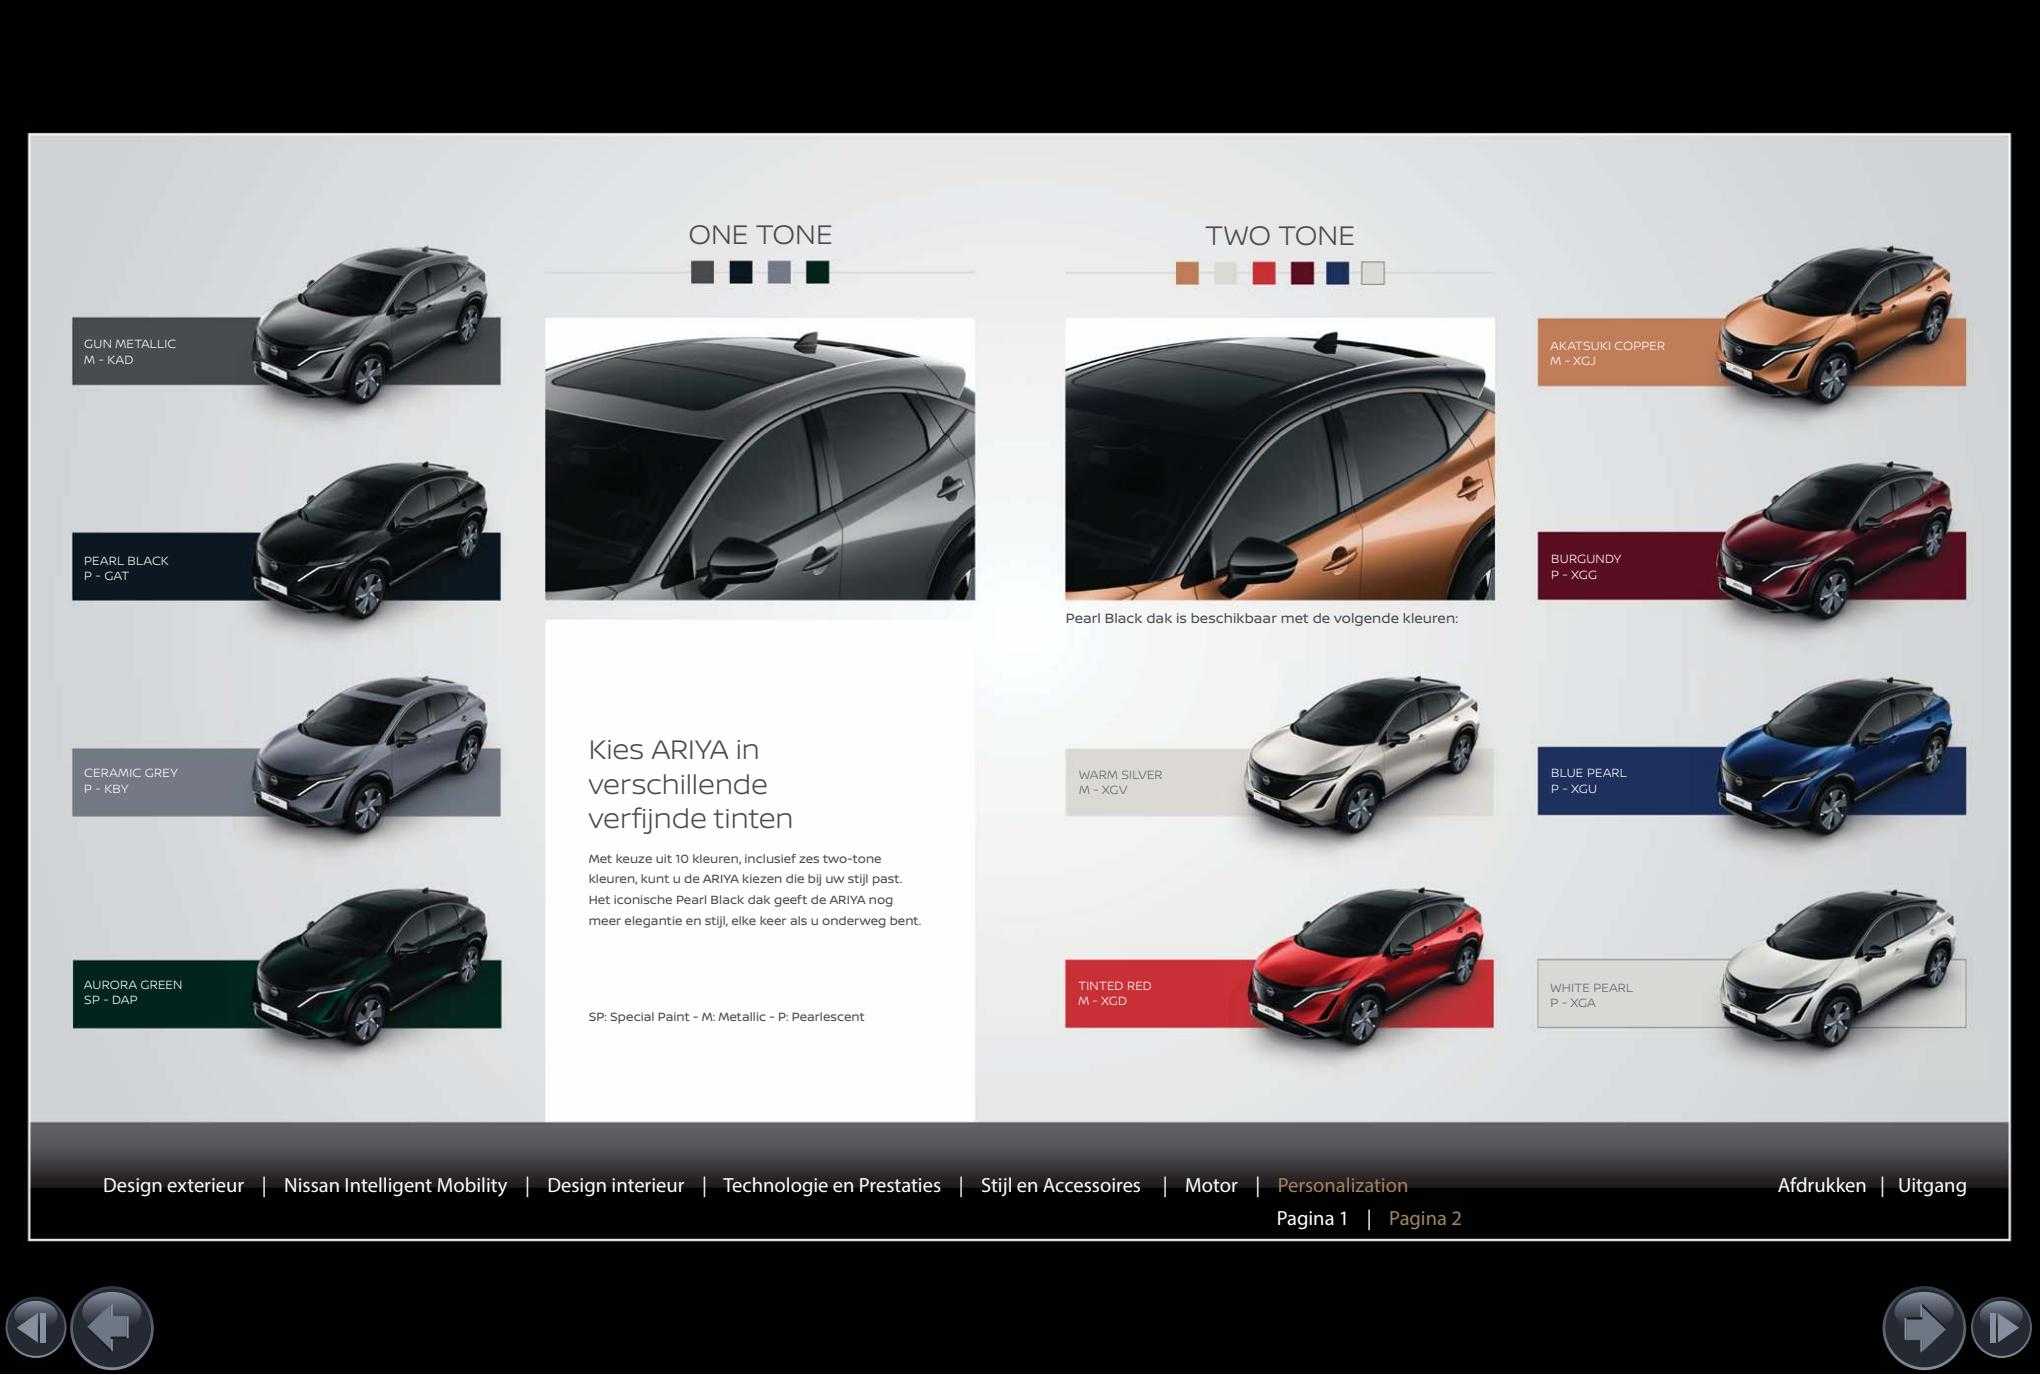The image size is (2040, 1375).
Task: Switch to Pagina 2
Action: [x=1425, y=1218]
